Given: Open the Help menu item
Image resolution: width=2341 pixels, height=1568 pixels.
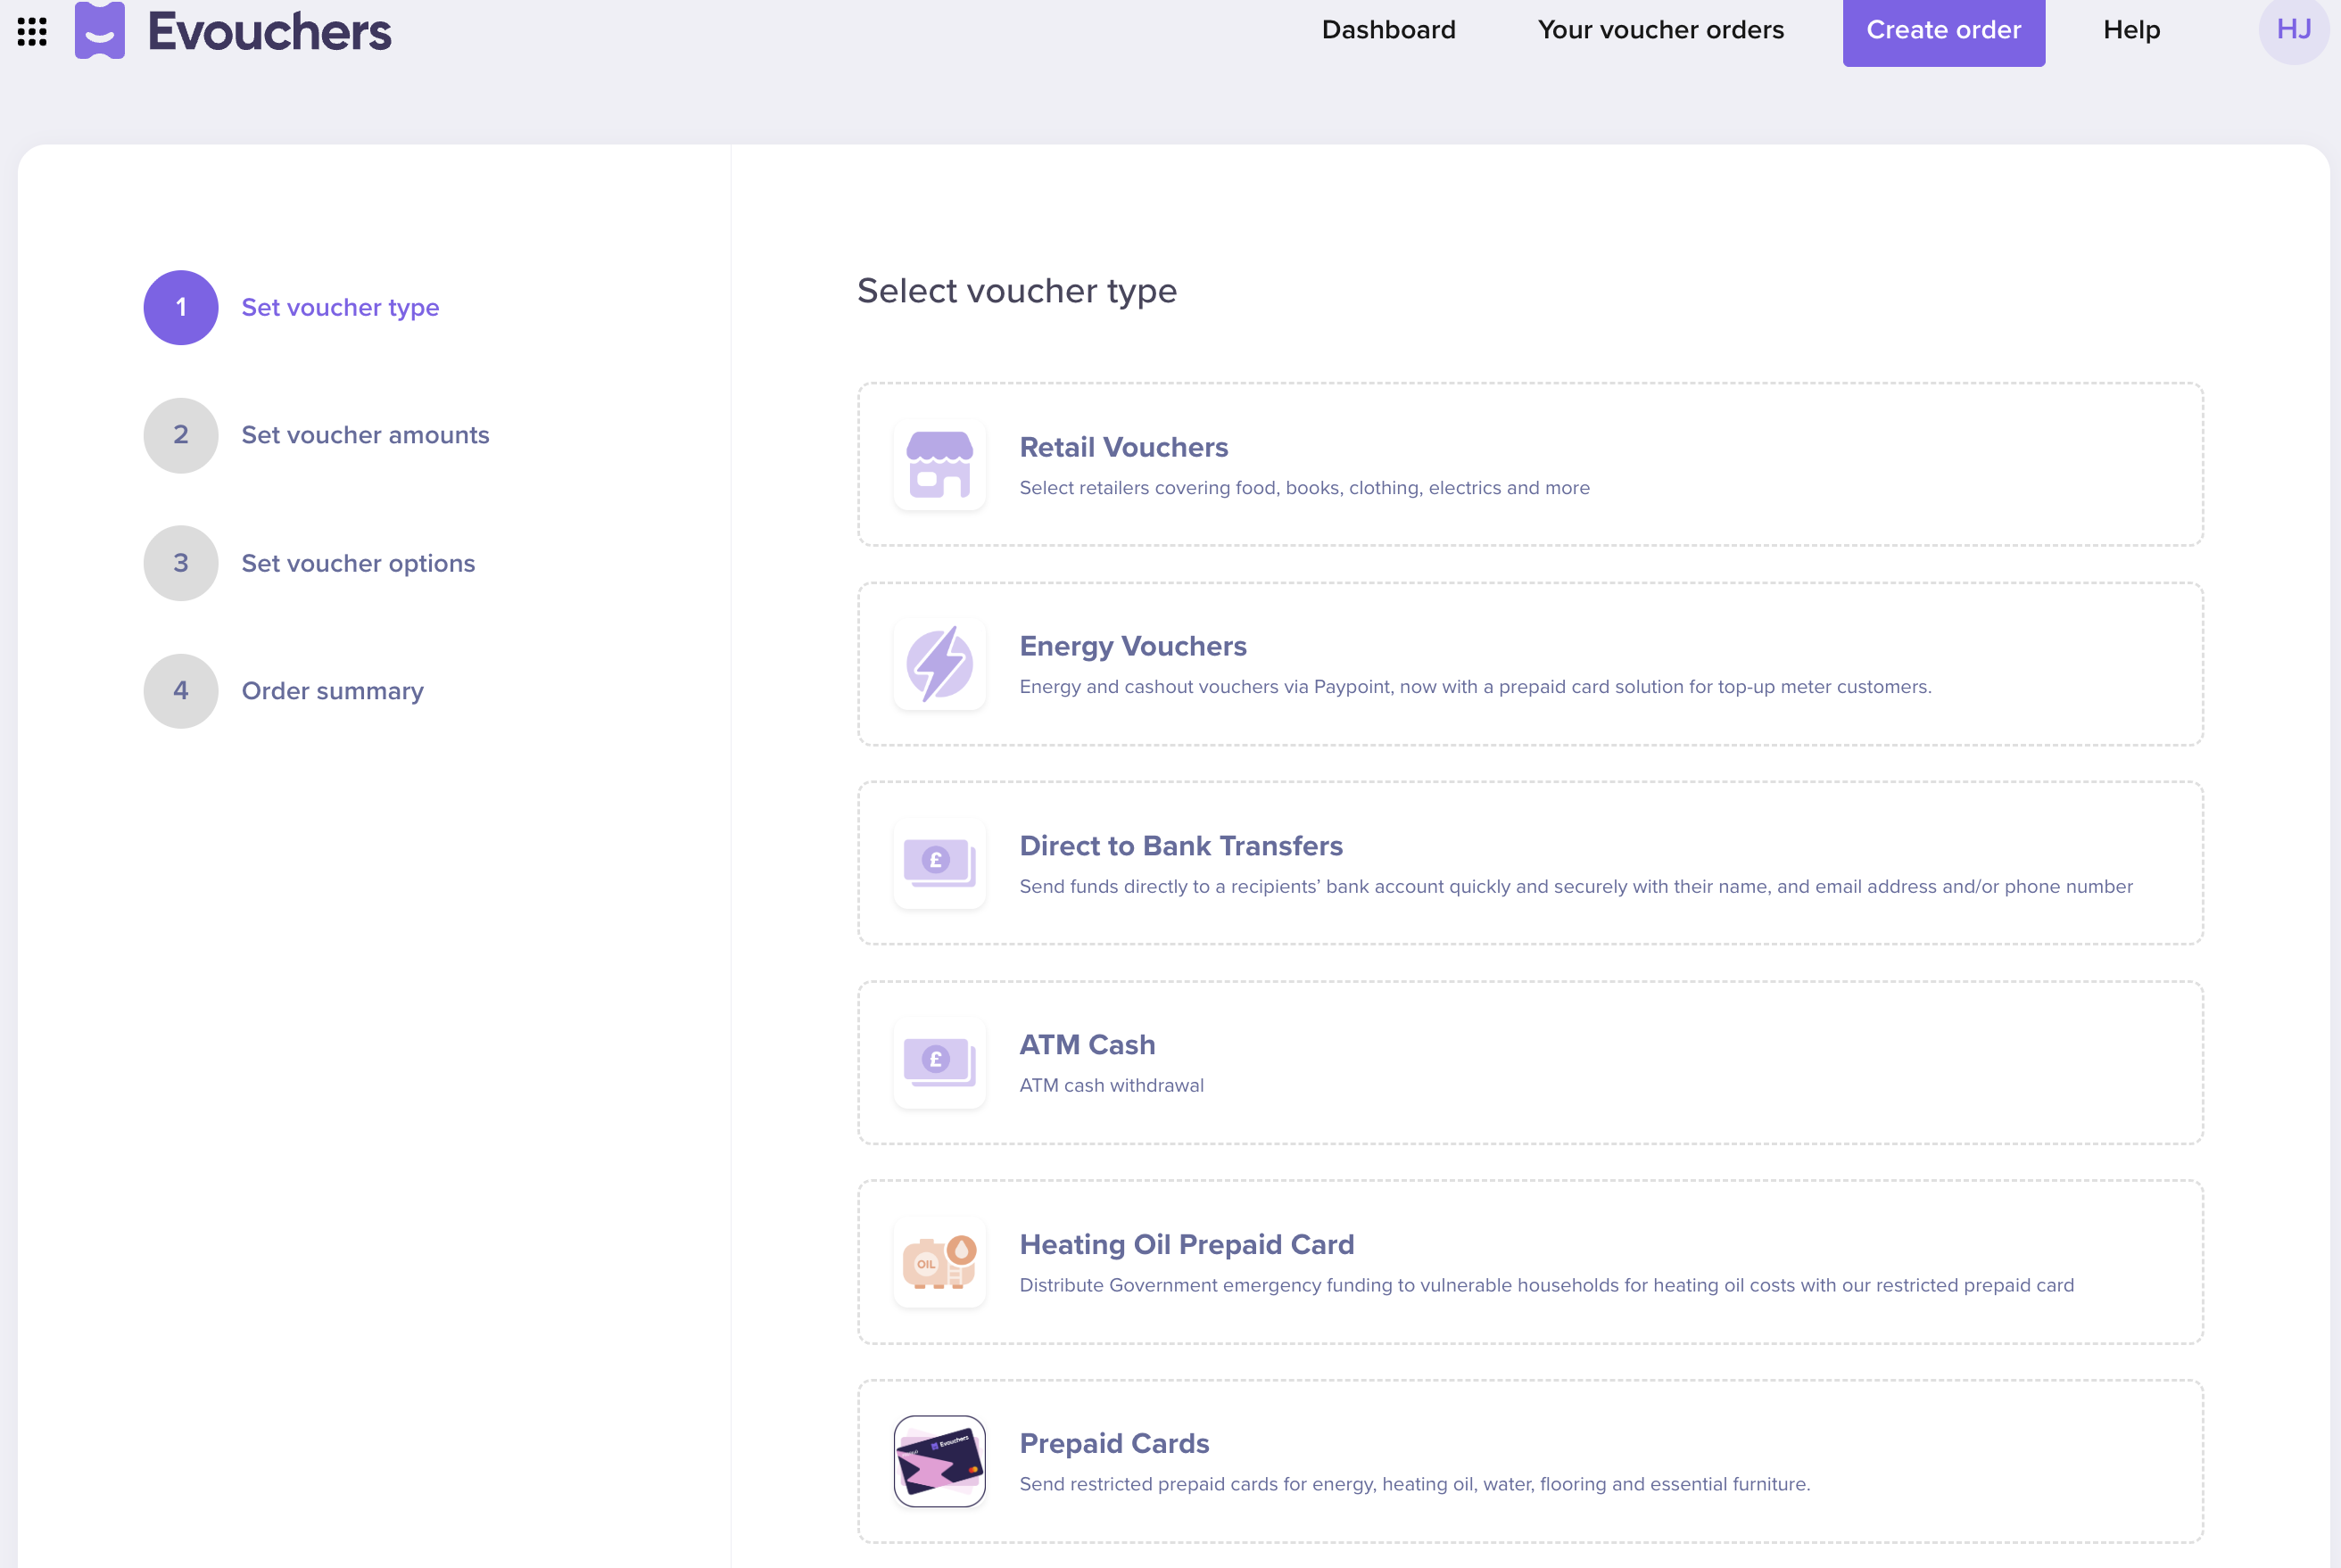Looking at the screenshot, I should [x=2131, y=30].
